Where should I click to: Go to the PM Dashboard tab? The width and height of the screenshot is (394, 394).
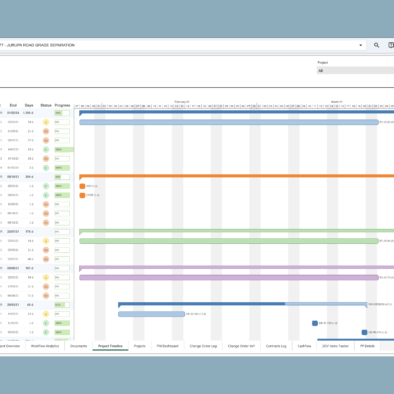coord(167,346)
